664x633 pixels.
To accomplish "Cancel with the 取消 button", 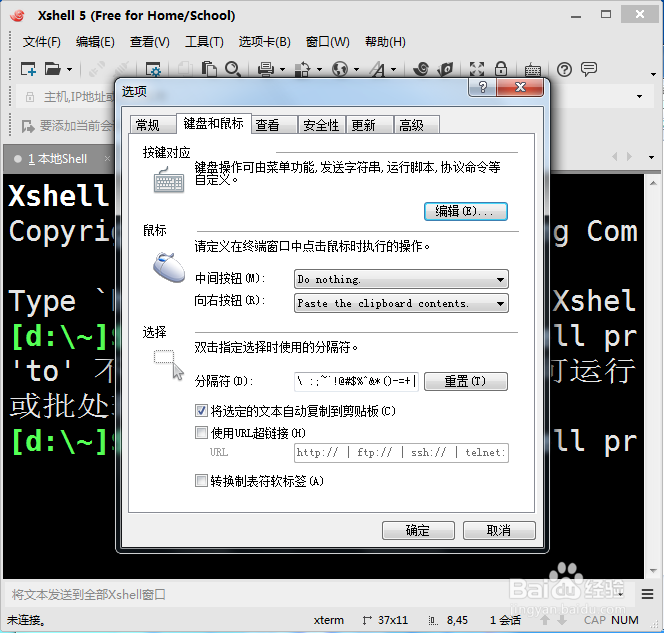I will click(x=499, y=530).
